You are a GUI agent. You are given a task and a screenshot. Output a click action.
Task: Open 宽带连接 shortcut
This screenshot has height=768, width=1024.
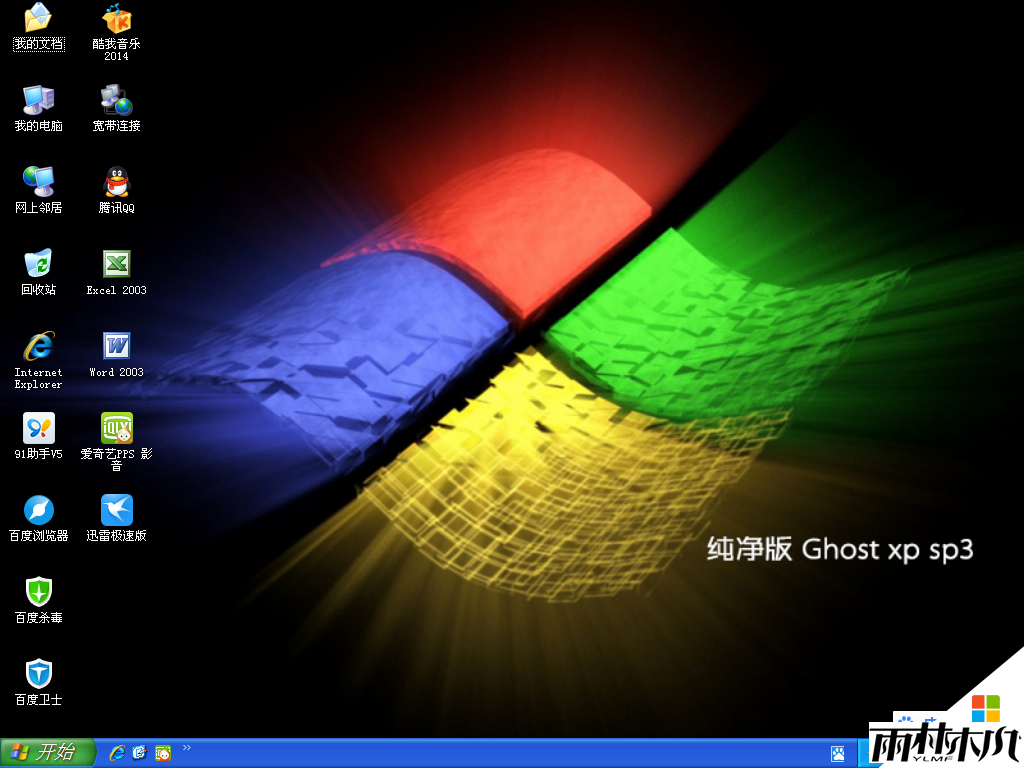117,100
